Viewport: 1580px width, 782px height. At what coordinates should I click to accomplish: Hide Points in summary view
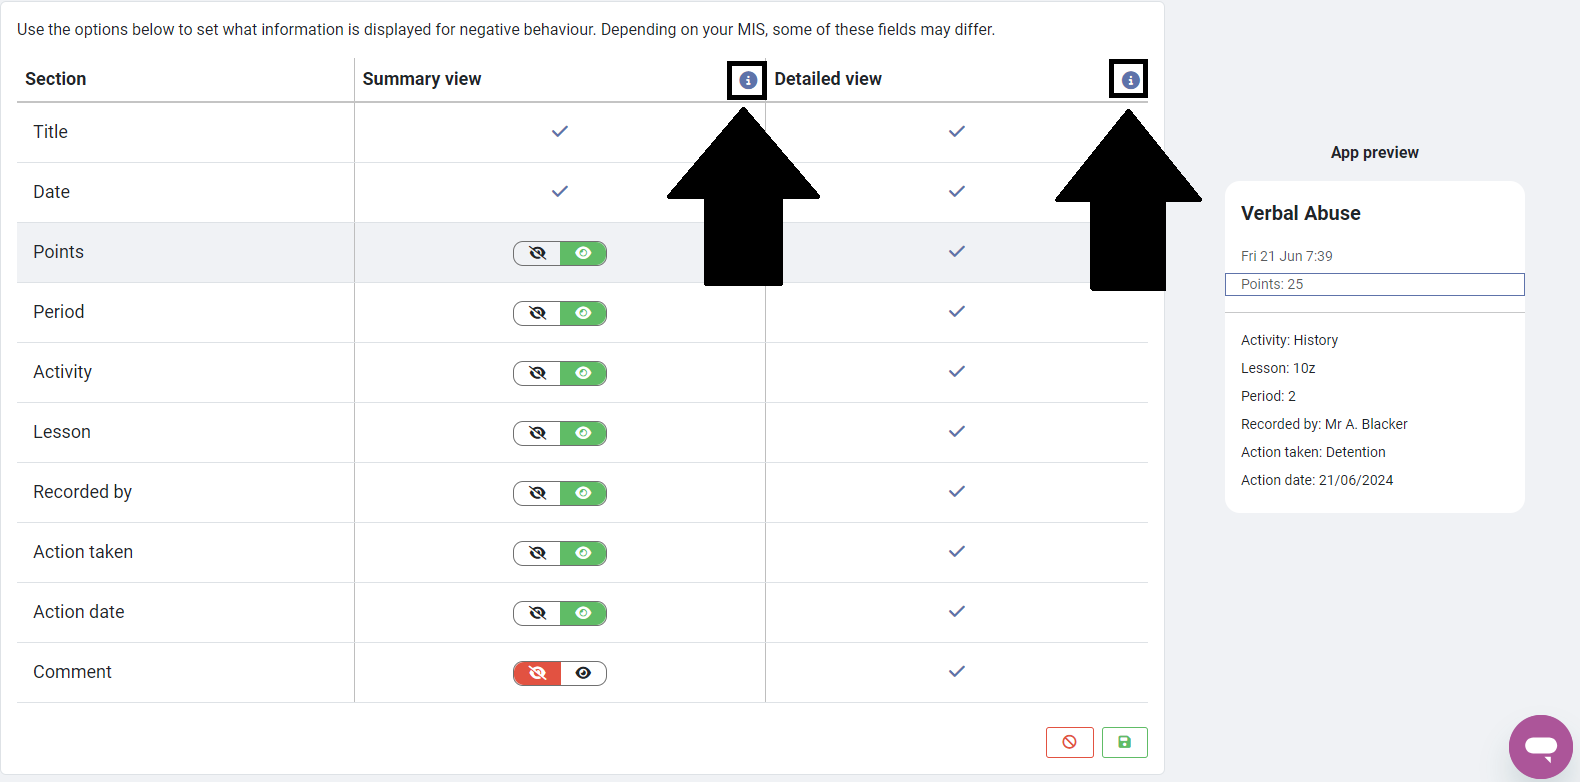(x=537, y=253)
